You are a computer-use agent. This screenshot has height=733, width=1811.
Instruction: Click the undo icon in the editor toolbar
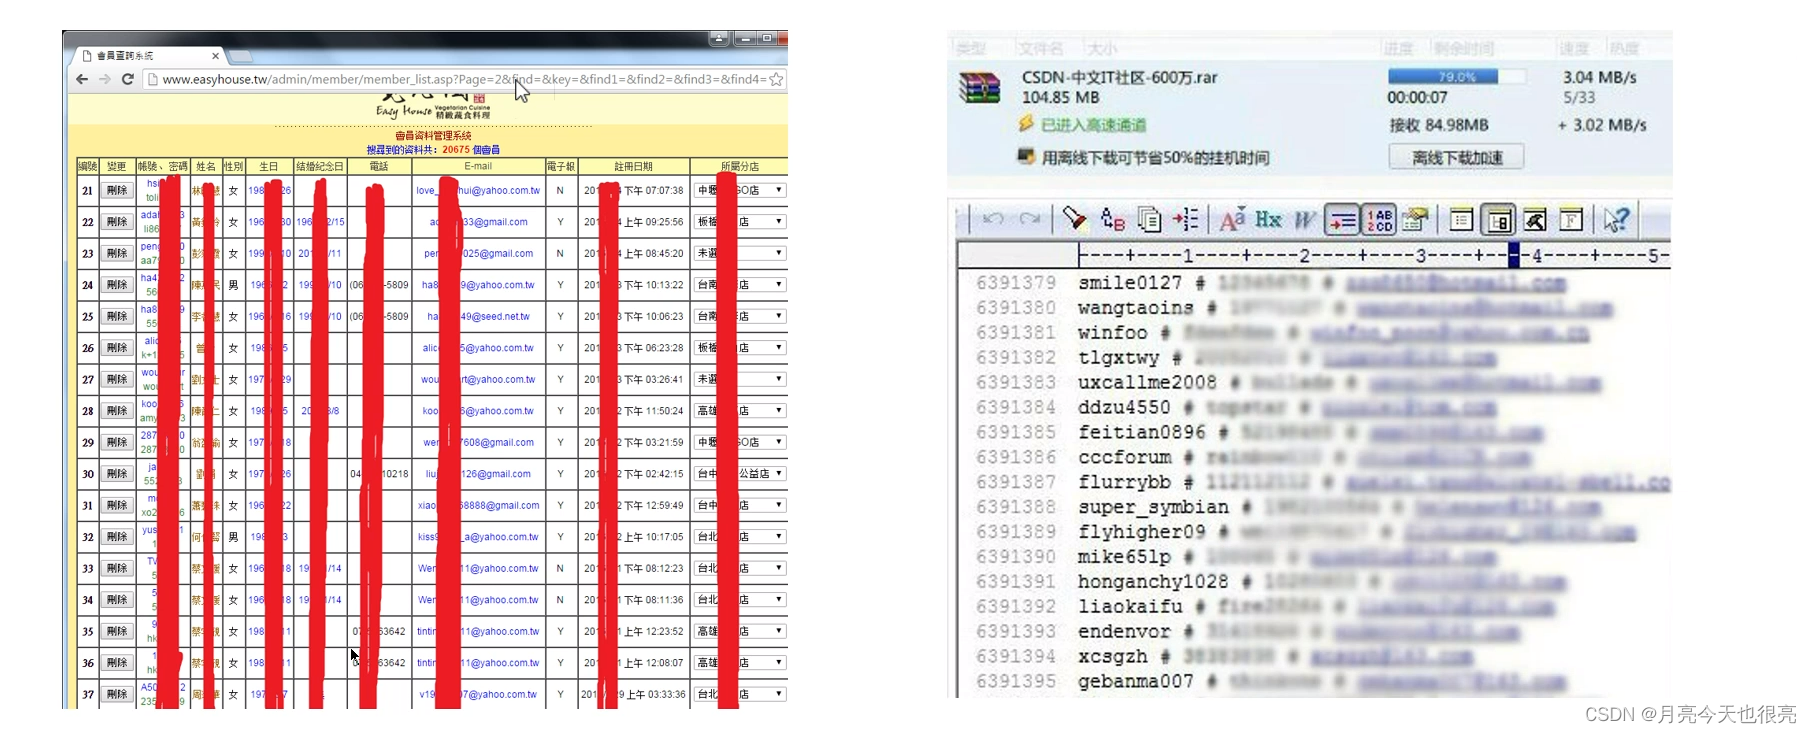point(993,219)
